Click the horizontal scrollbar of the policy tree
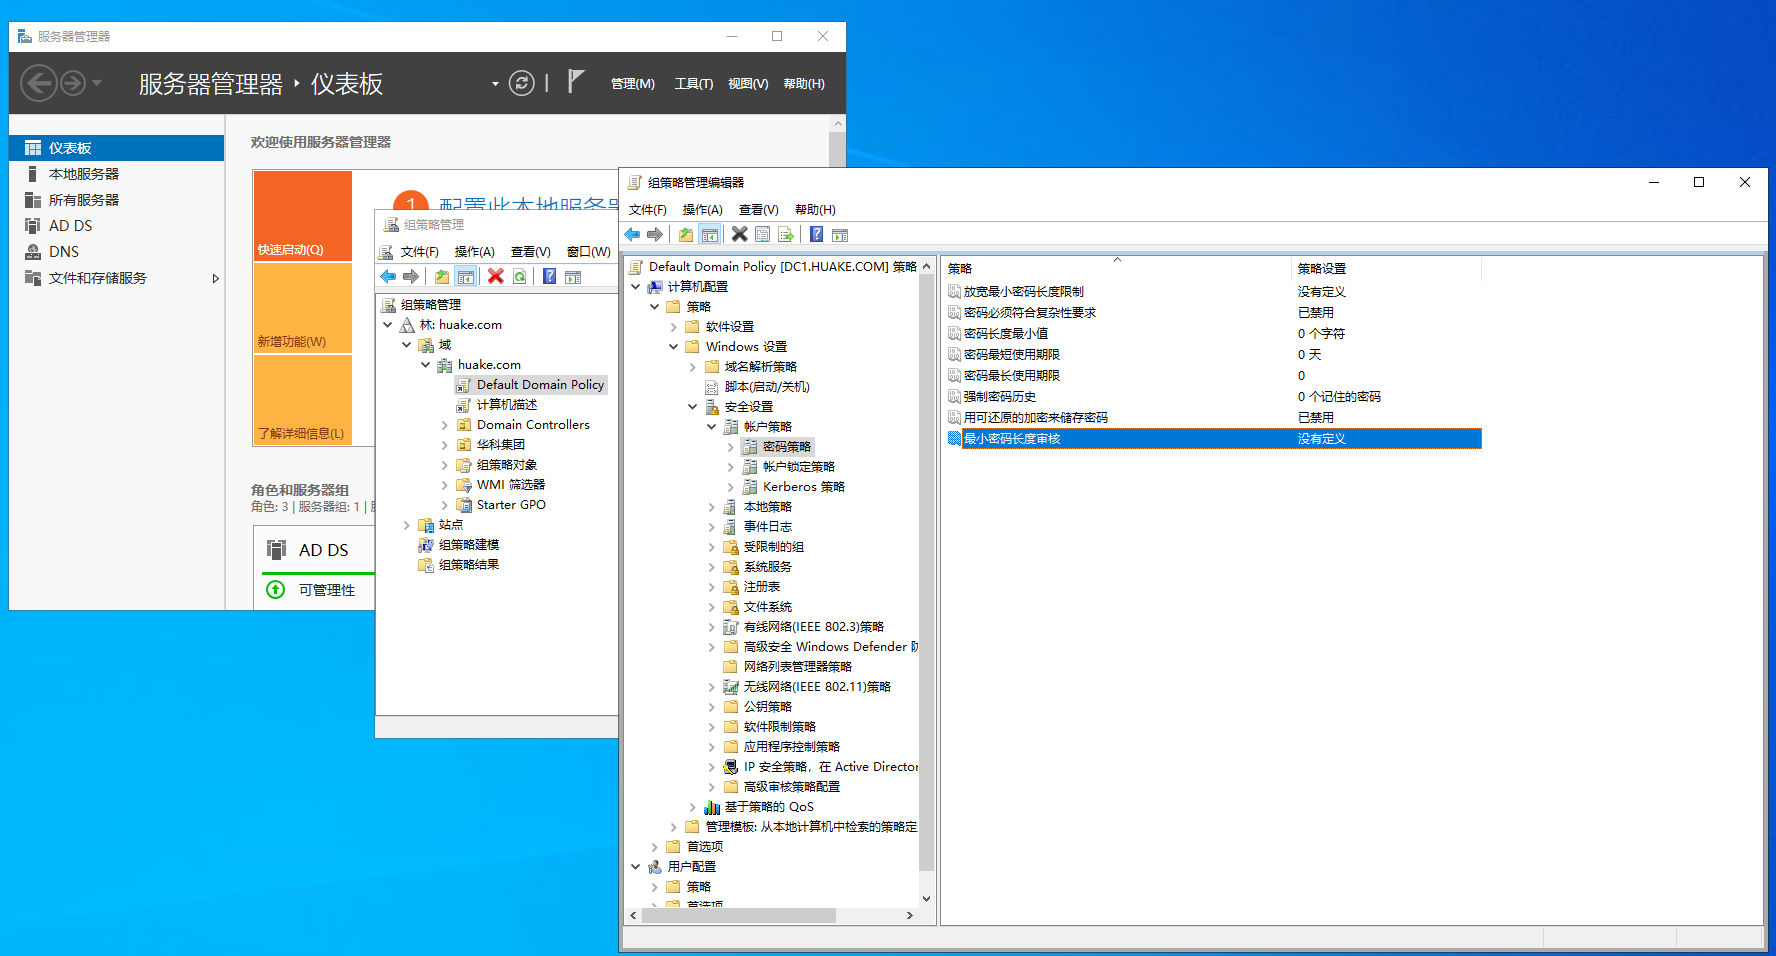 click(738, 915)
